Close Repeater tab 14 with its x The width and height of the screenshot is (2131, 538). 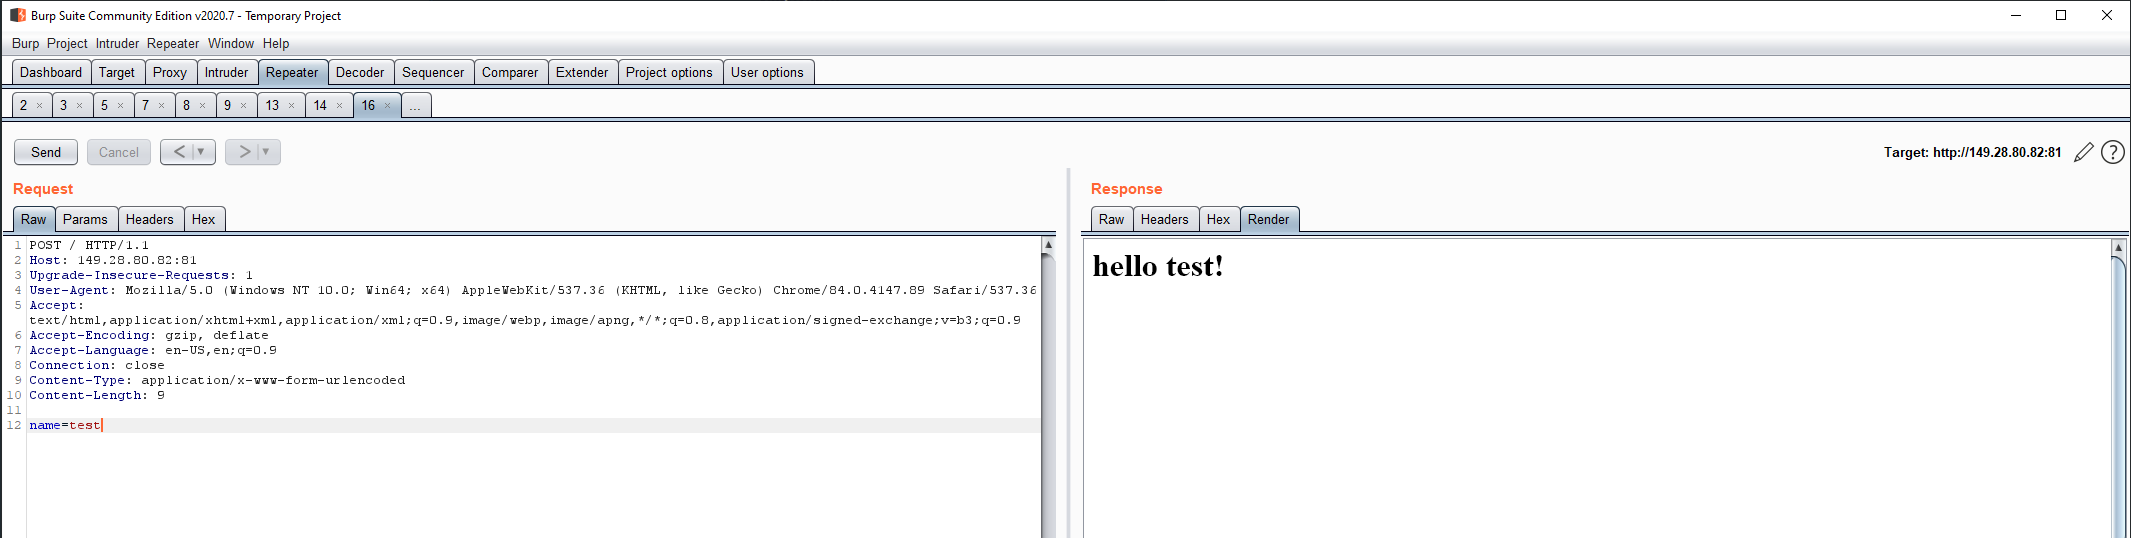click(340, 105)
